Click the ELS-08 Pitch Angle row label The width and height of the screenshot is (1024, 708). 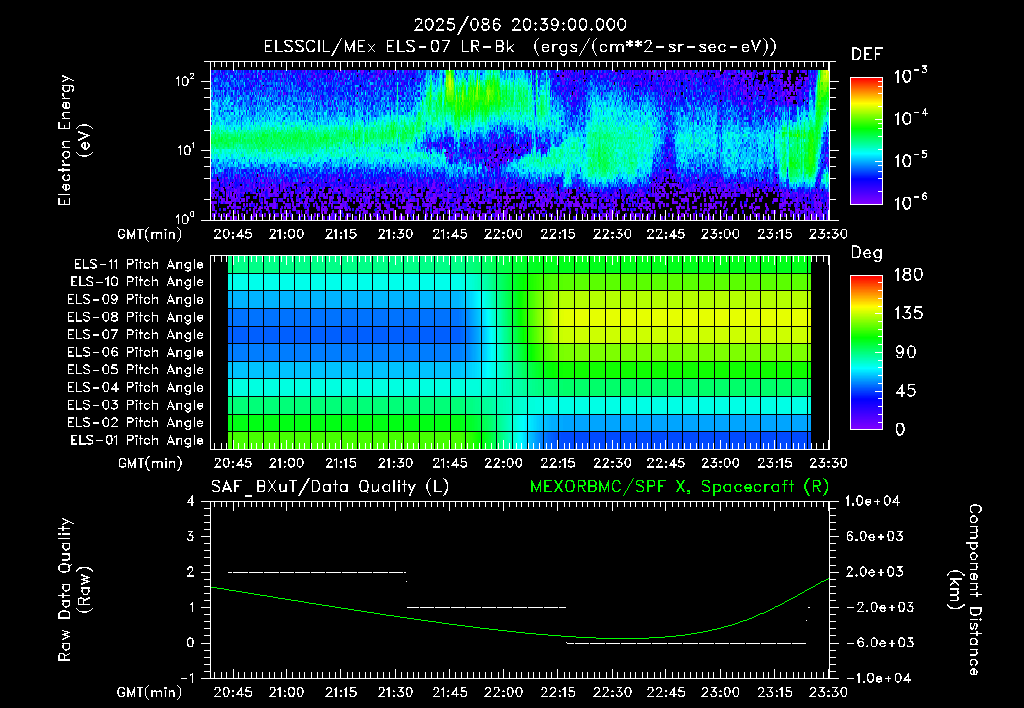(x=136, y=317)
